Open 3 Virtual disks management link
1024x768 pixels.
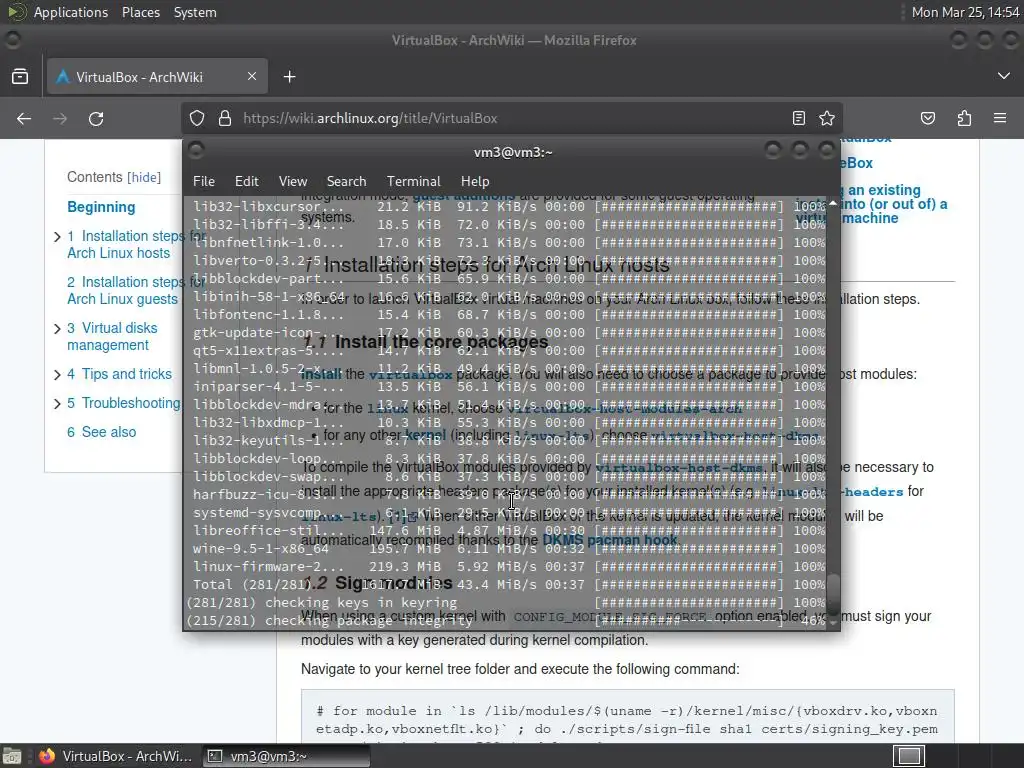[x=112, y=336]
